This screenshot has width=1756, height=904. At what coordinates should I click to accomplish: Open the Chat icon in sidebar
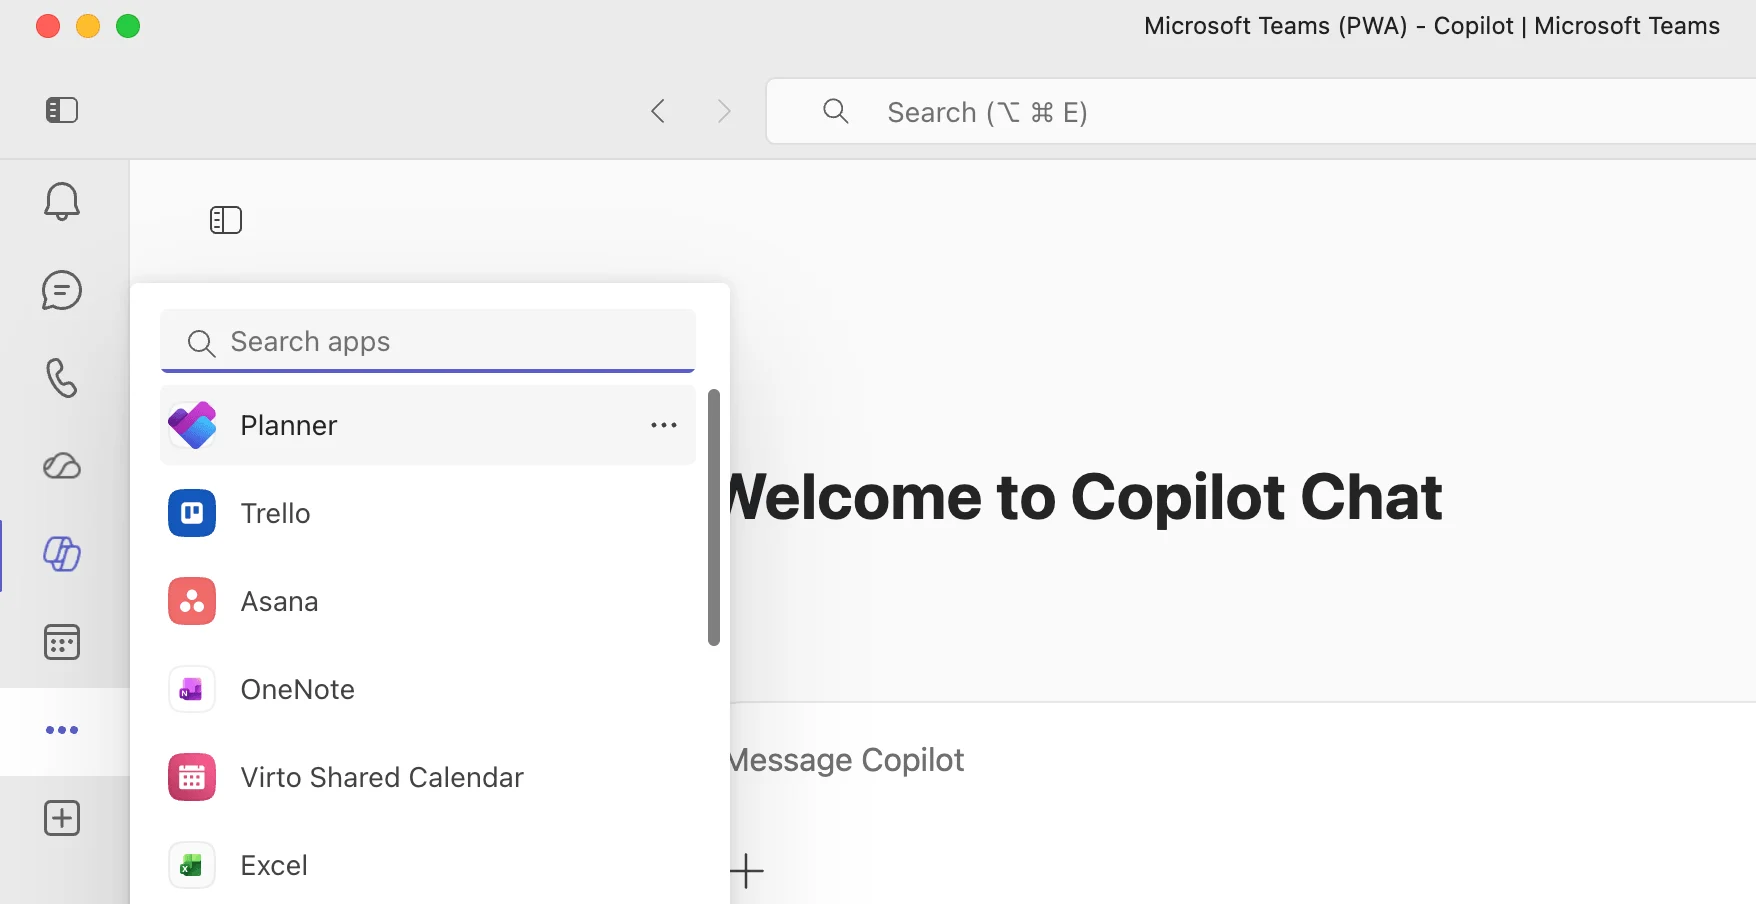[62, 290]
